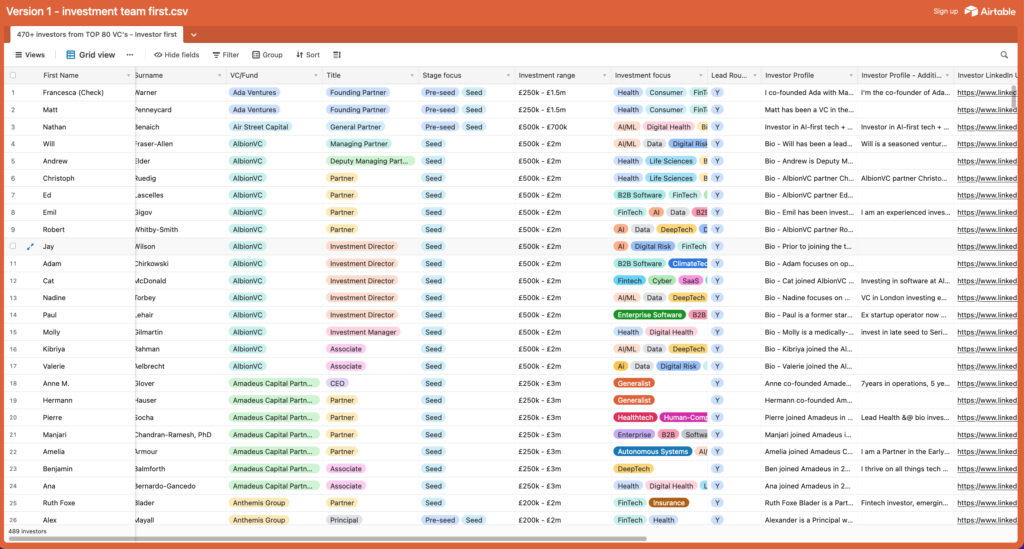
Task: Click the Hide fields eye icon
Action: (x=158, y=55)
